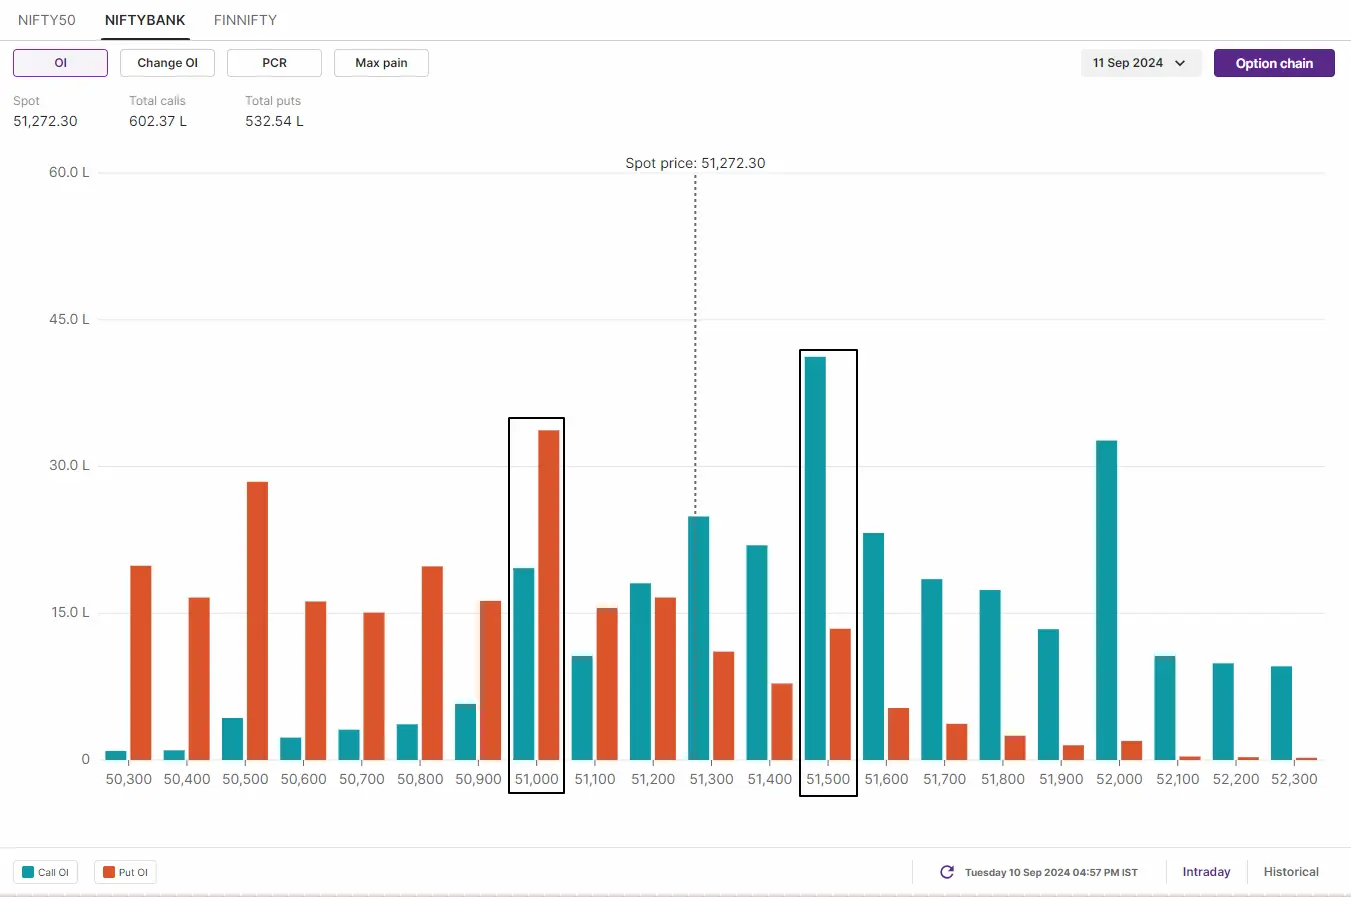This screenshot has width=1351, height=897.
Task: Click the Spot price 51,272.30 chart label
Action: pyautogui.click(x=695, y=163)
